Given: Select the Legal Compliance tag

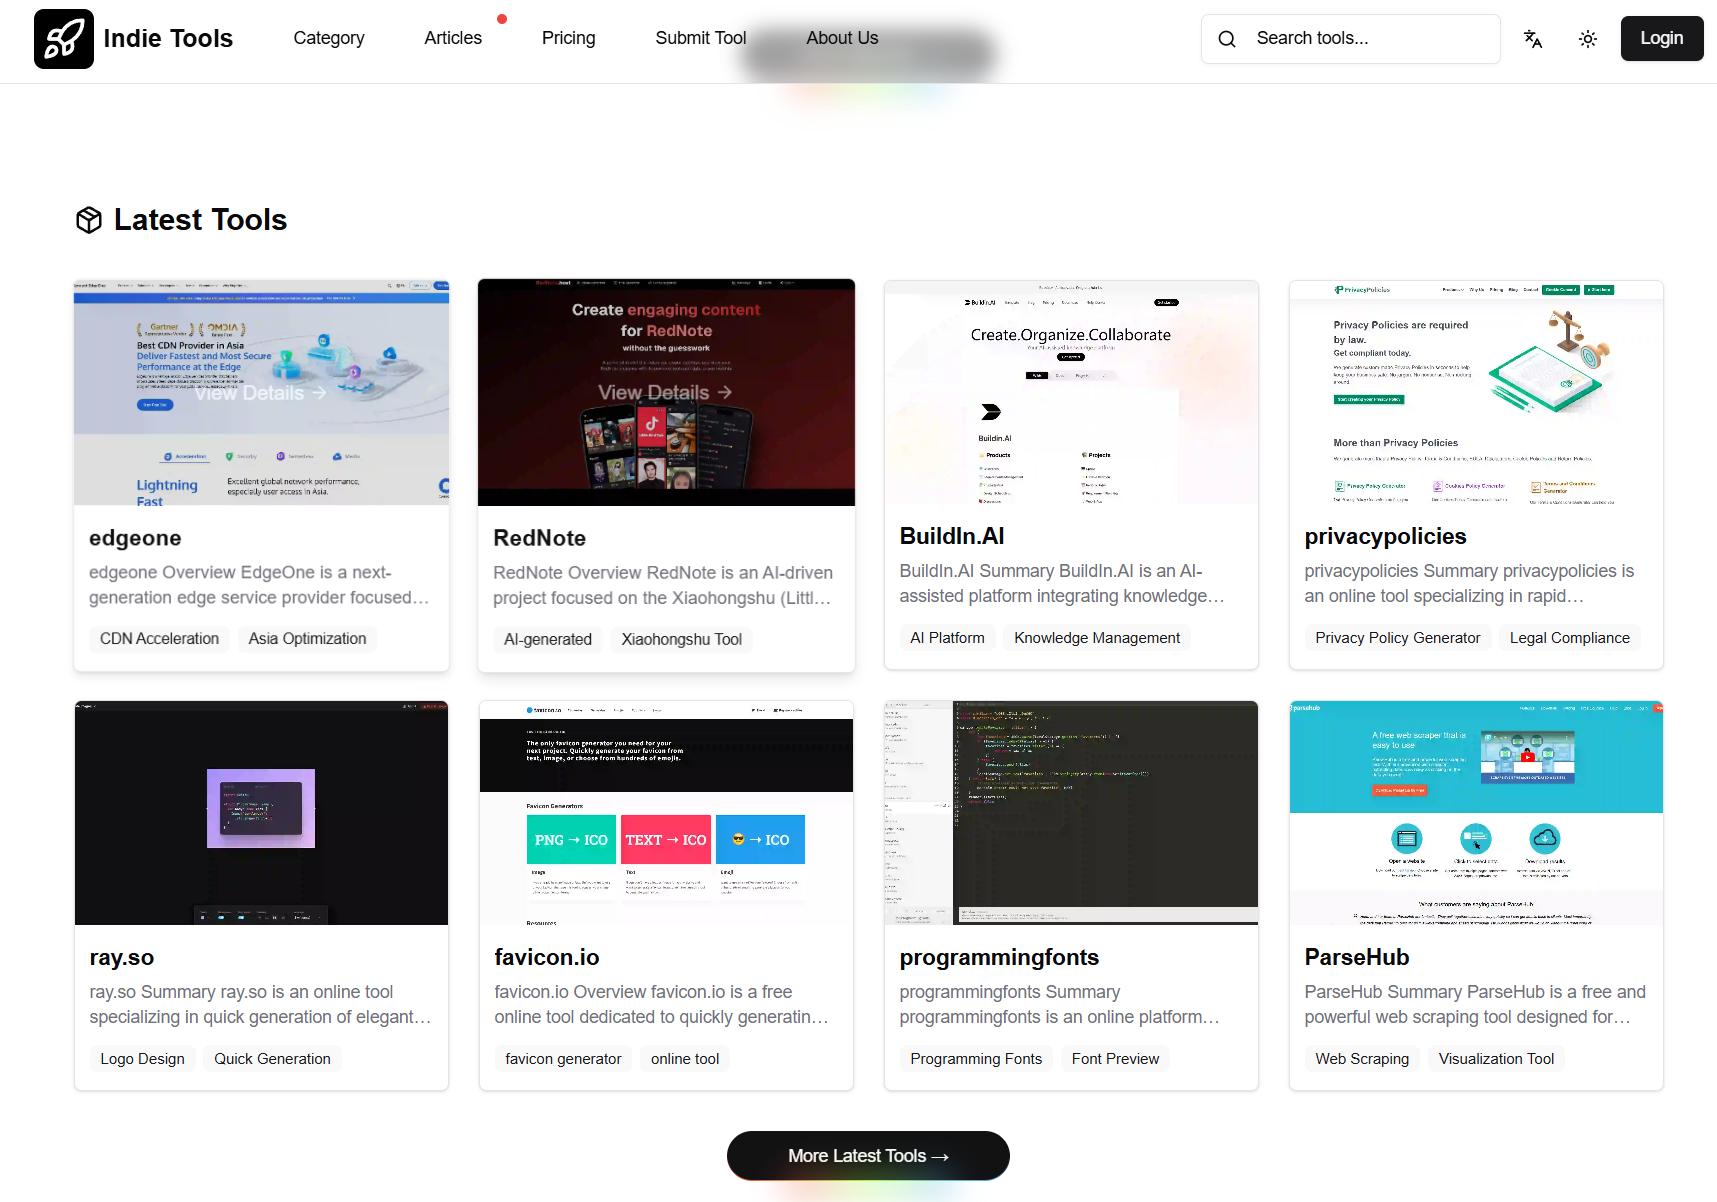Looking at the screenshot, I should tap(1569, 638).
